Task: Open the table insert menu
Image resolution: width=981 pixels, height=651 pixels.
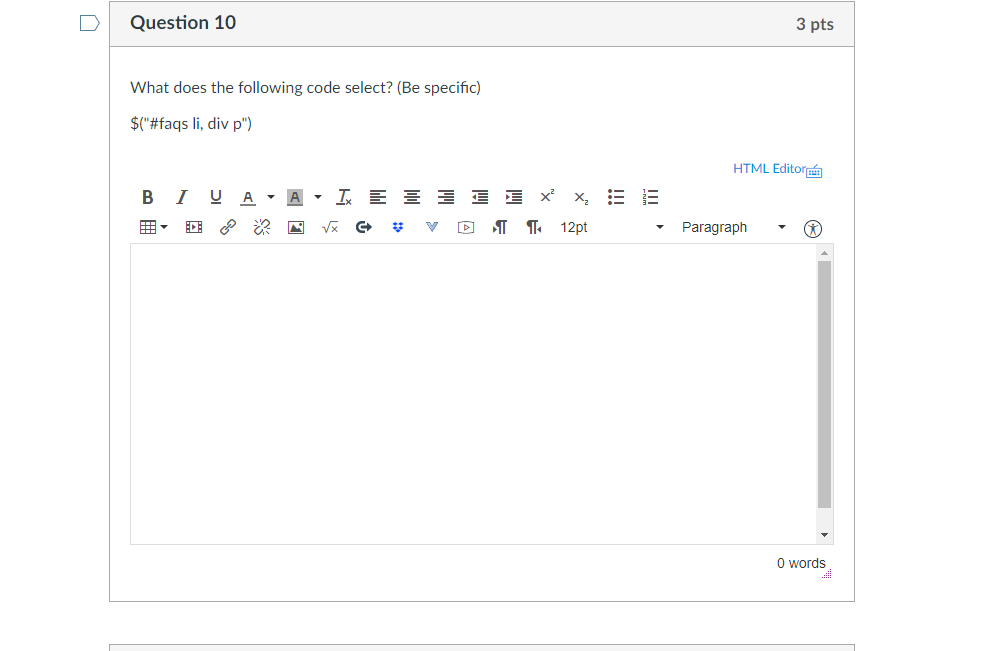Action: point(153,228)
